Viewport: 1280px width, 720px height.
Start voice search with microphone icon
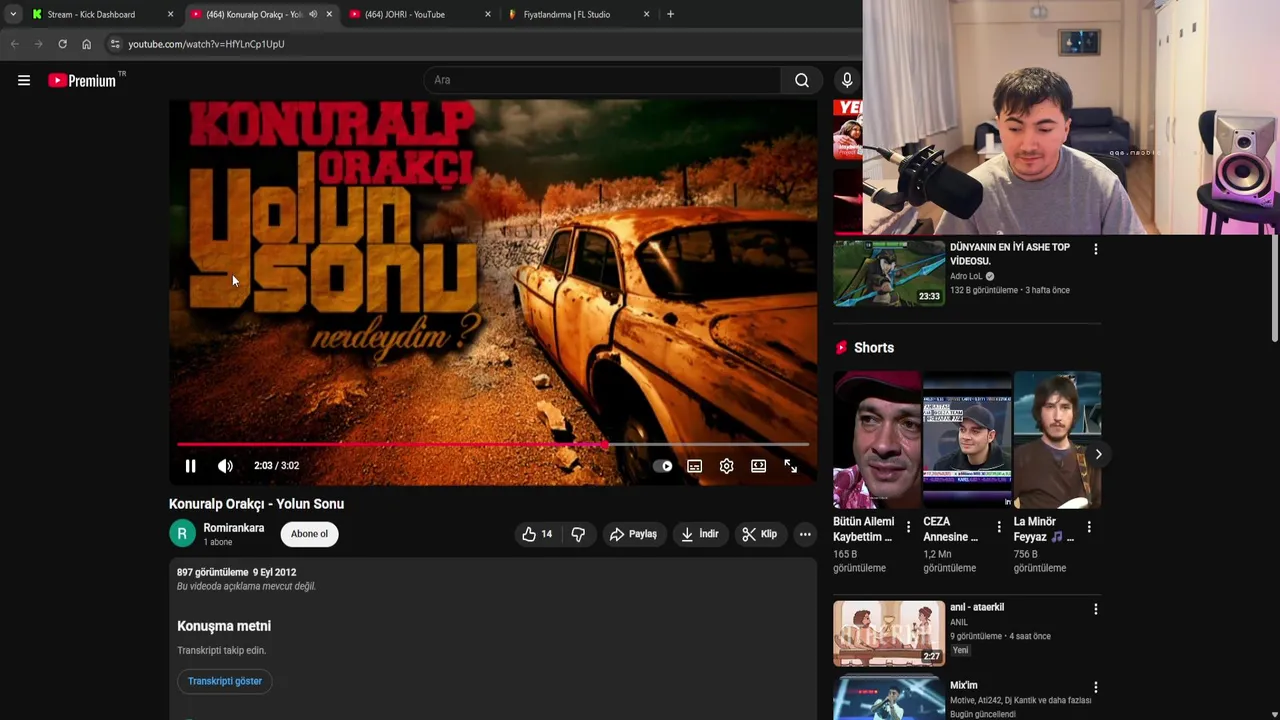847,80
